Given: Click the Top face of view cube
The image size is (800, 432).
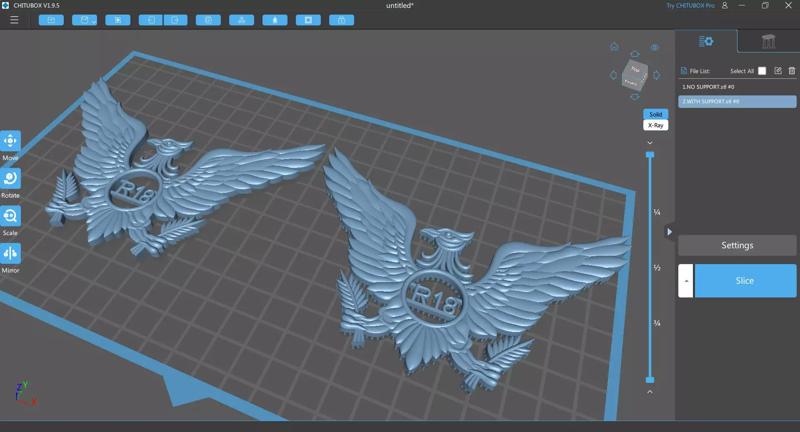Looking at the screenshot, I should 636,68.
